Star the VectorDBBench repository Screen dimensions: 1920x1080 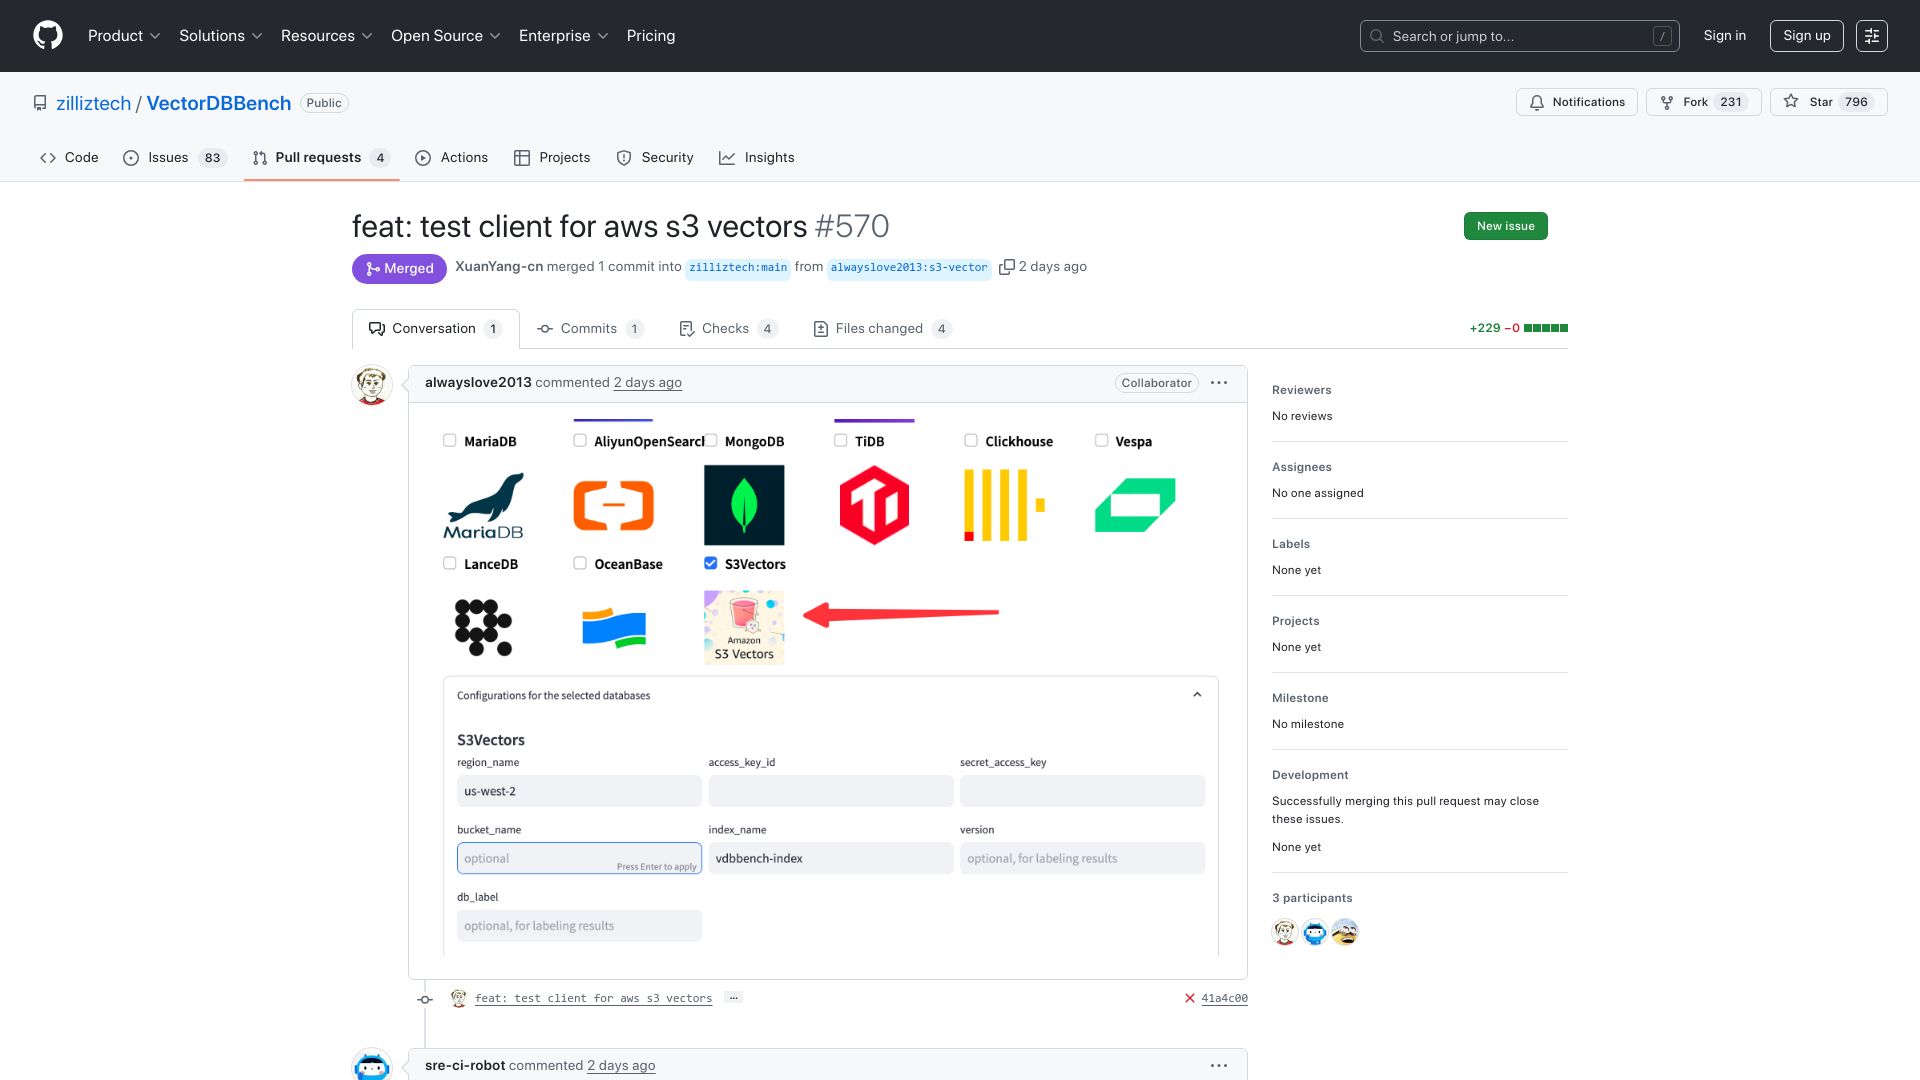(1828, 102)
